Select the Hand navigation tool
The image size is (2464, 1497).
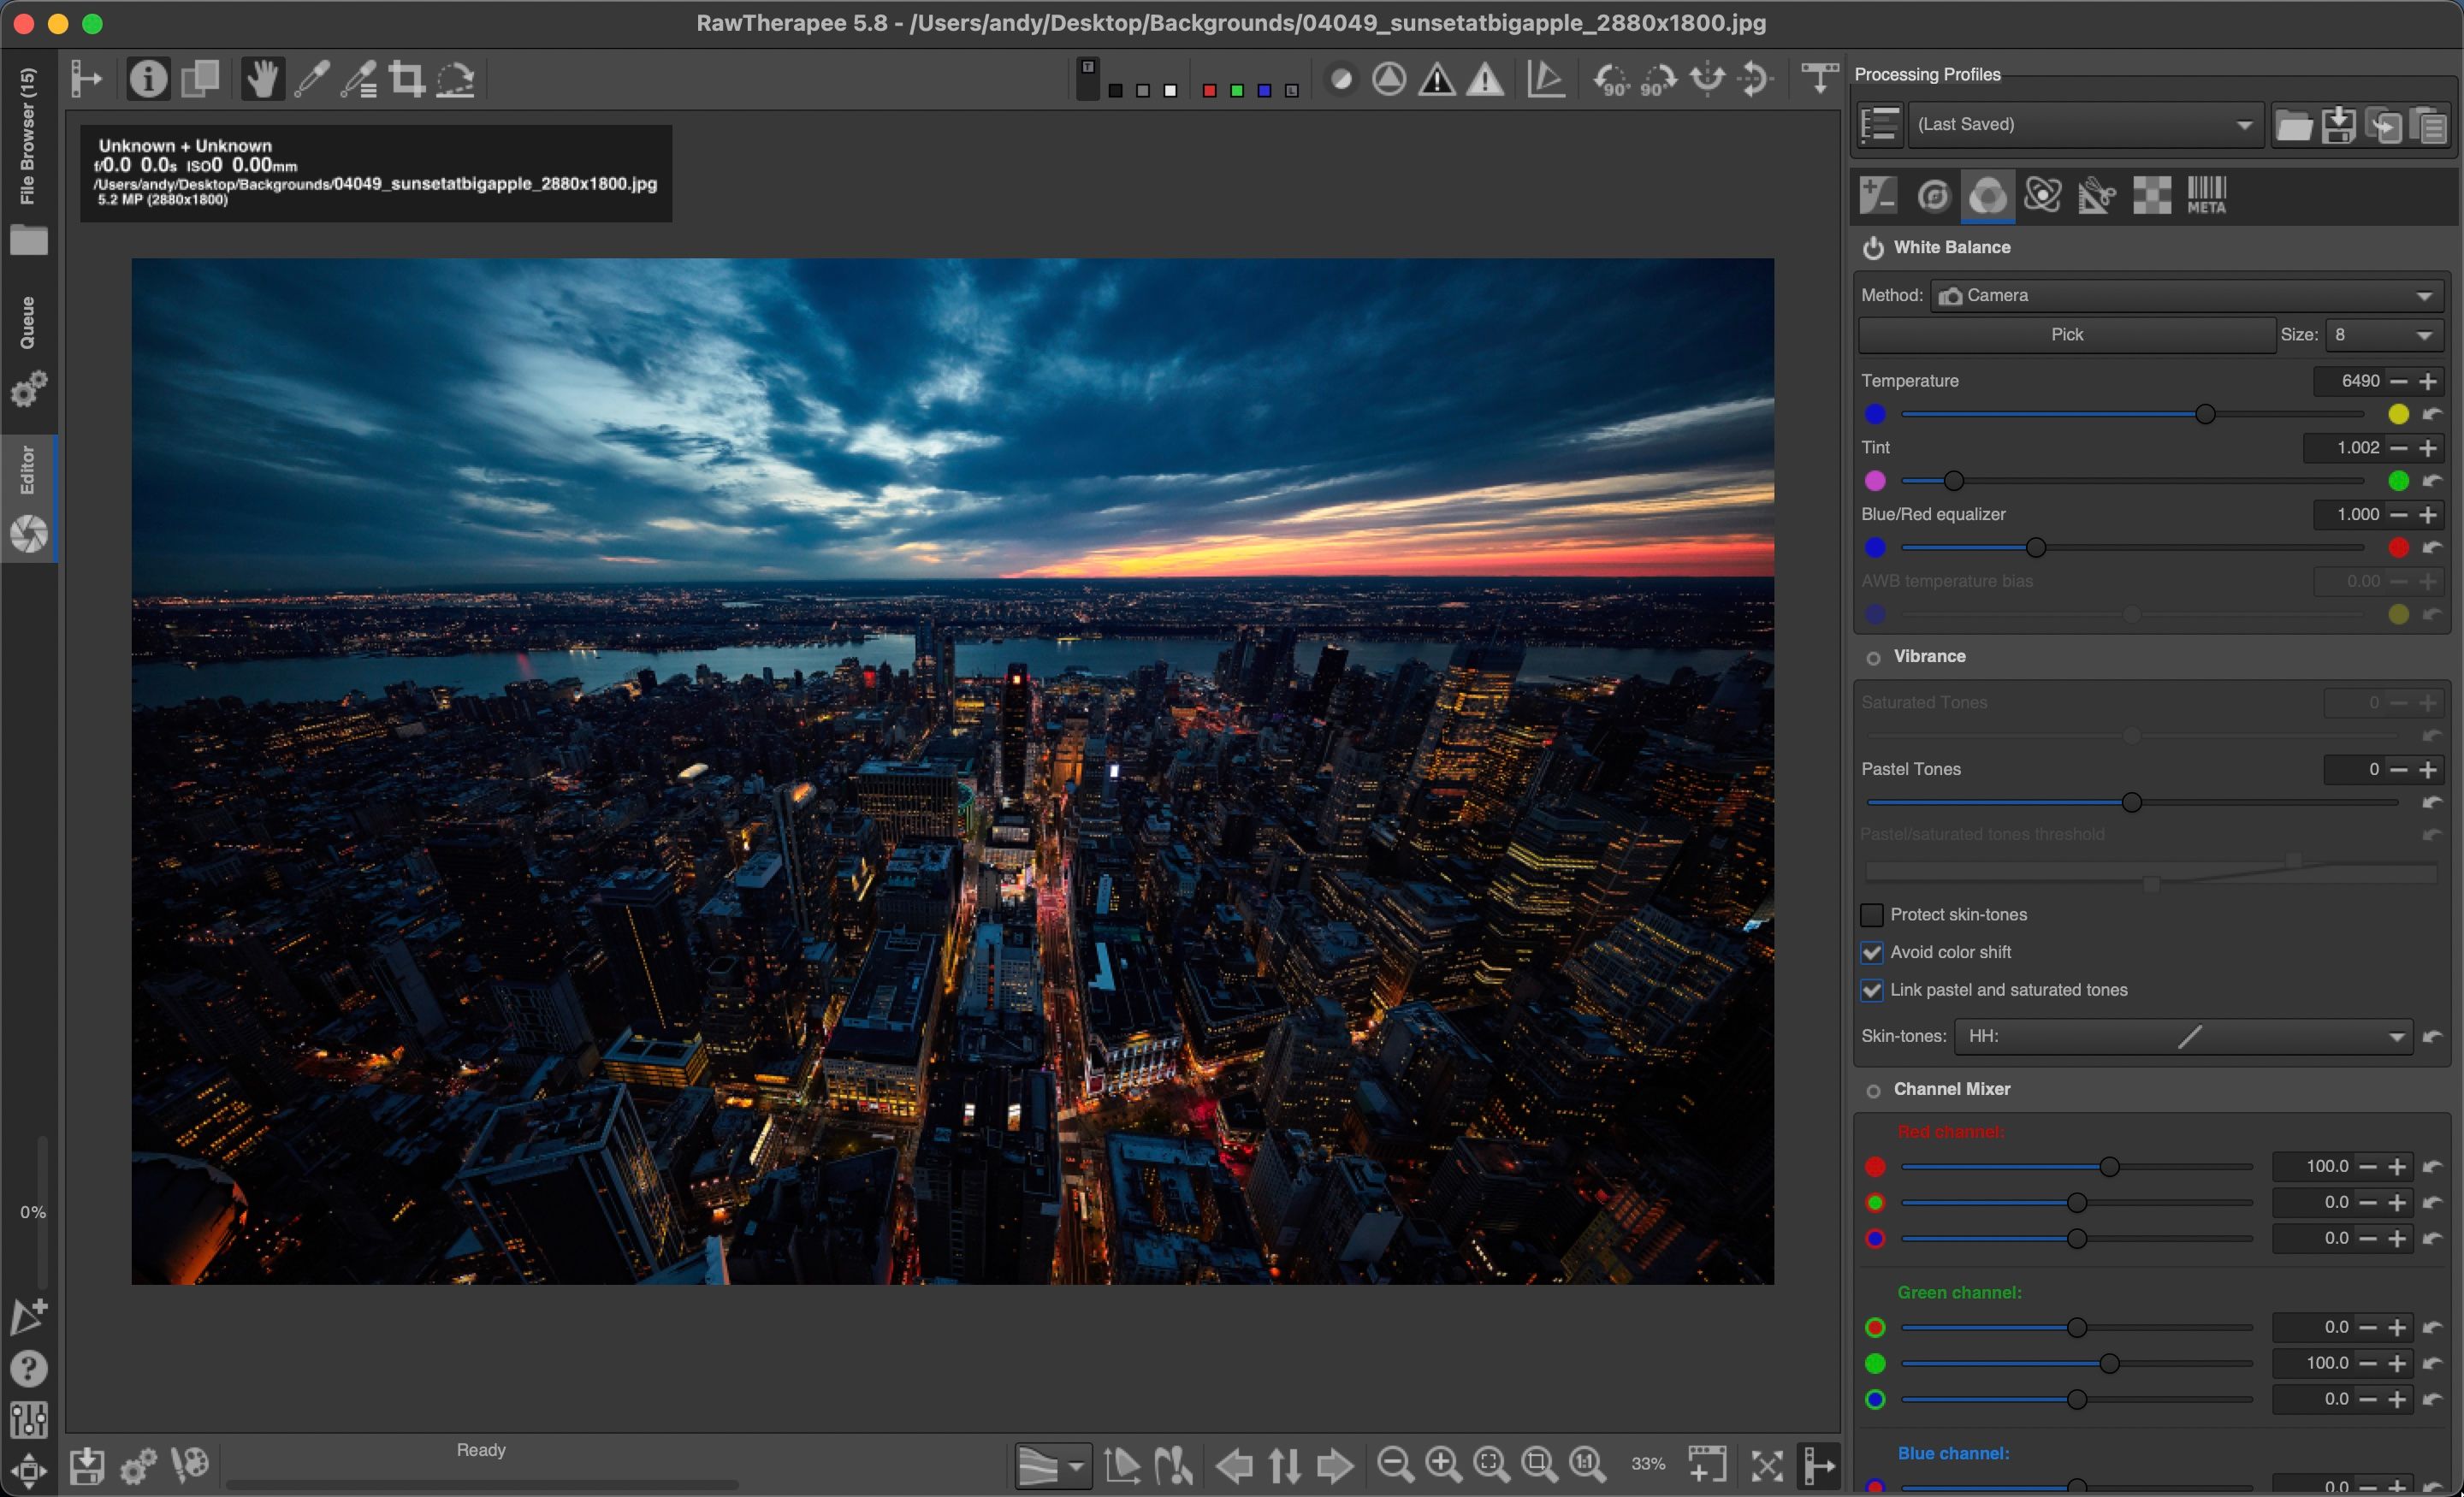pos(262,79)
